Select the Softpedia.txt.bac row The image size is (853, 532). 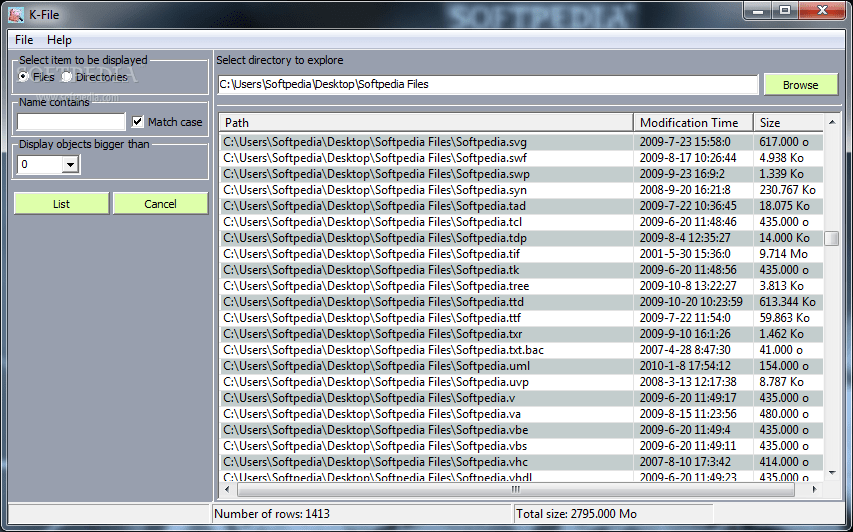click(x=521, y=350)
